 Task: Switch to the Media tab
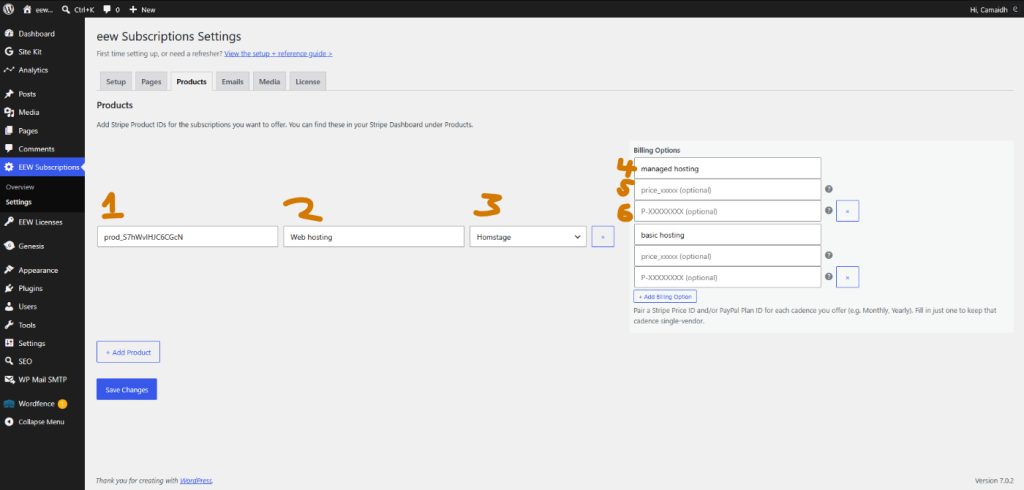pos(269,82)
